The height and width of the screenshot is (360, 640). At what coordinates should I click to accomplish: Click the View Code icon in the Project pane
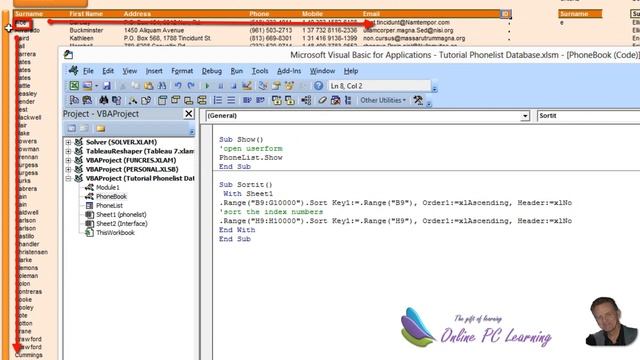pos(71,129)
